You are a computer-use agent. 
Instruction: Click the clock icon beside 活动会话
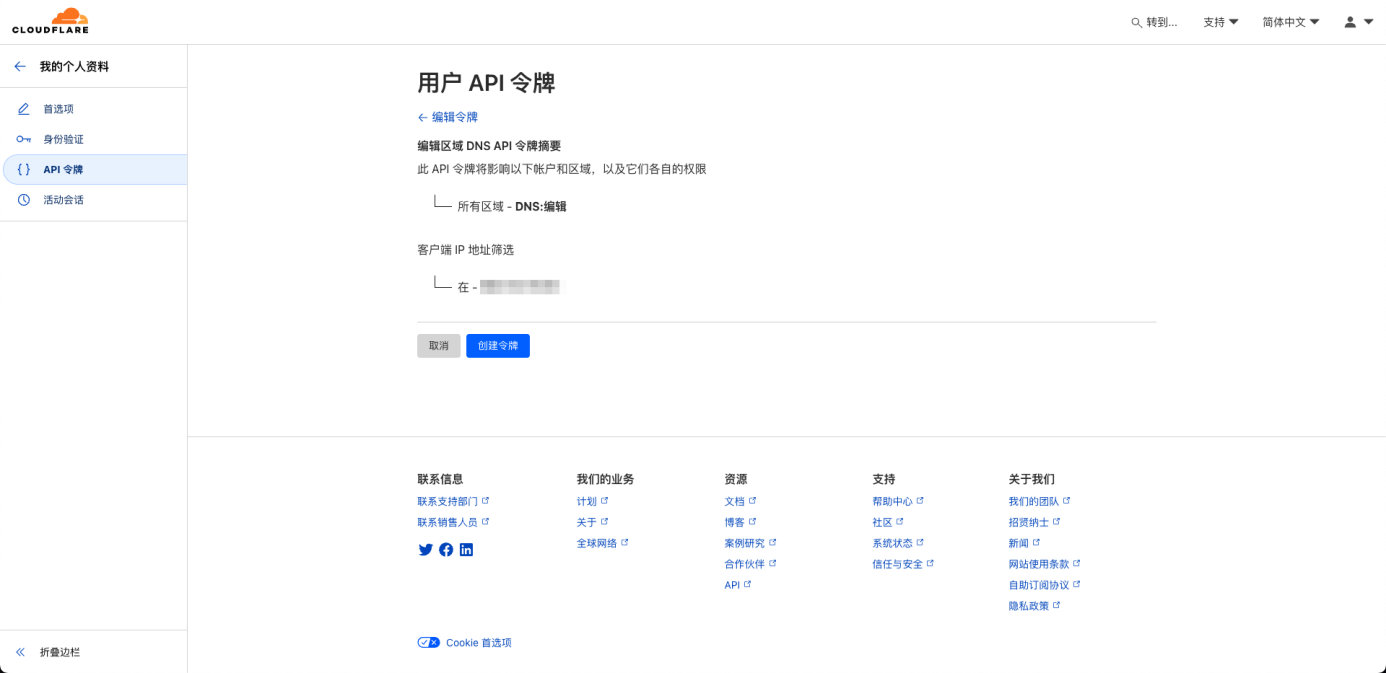click(x=24, y=199)
